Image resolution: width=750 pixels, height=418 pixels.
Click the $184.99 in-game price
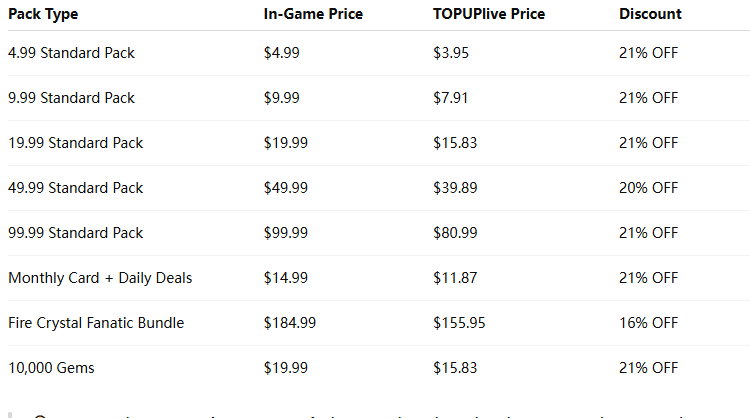tap(290, 323)
